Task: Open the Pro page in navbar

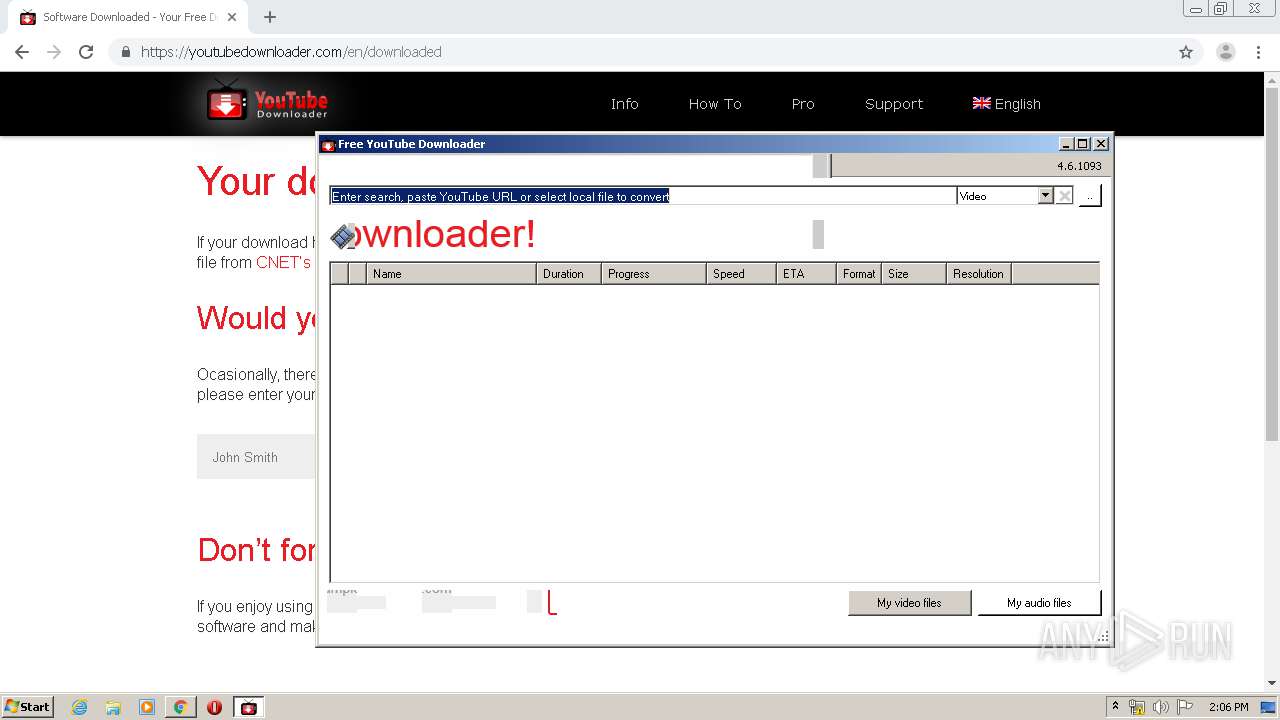Action: [x=803, y=104]
